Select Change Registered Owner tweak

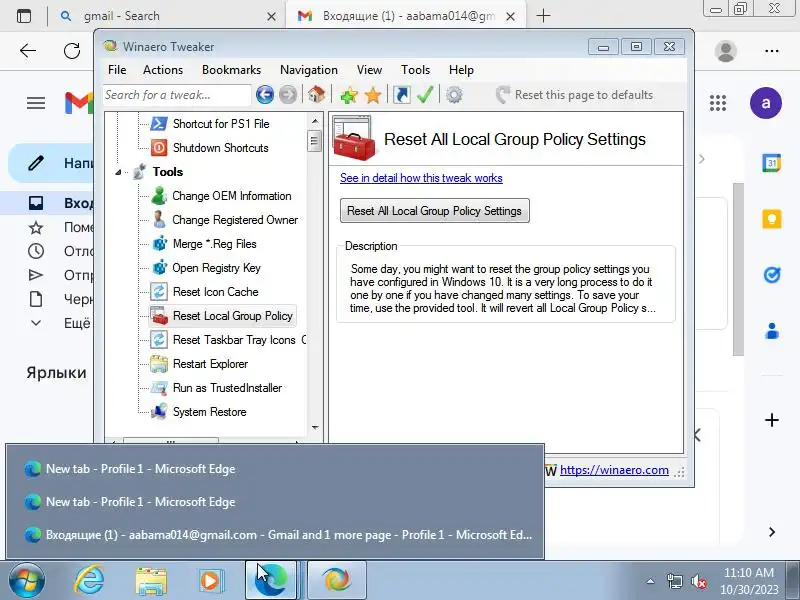coord(235,220)
